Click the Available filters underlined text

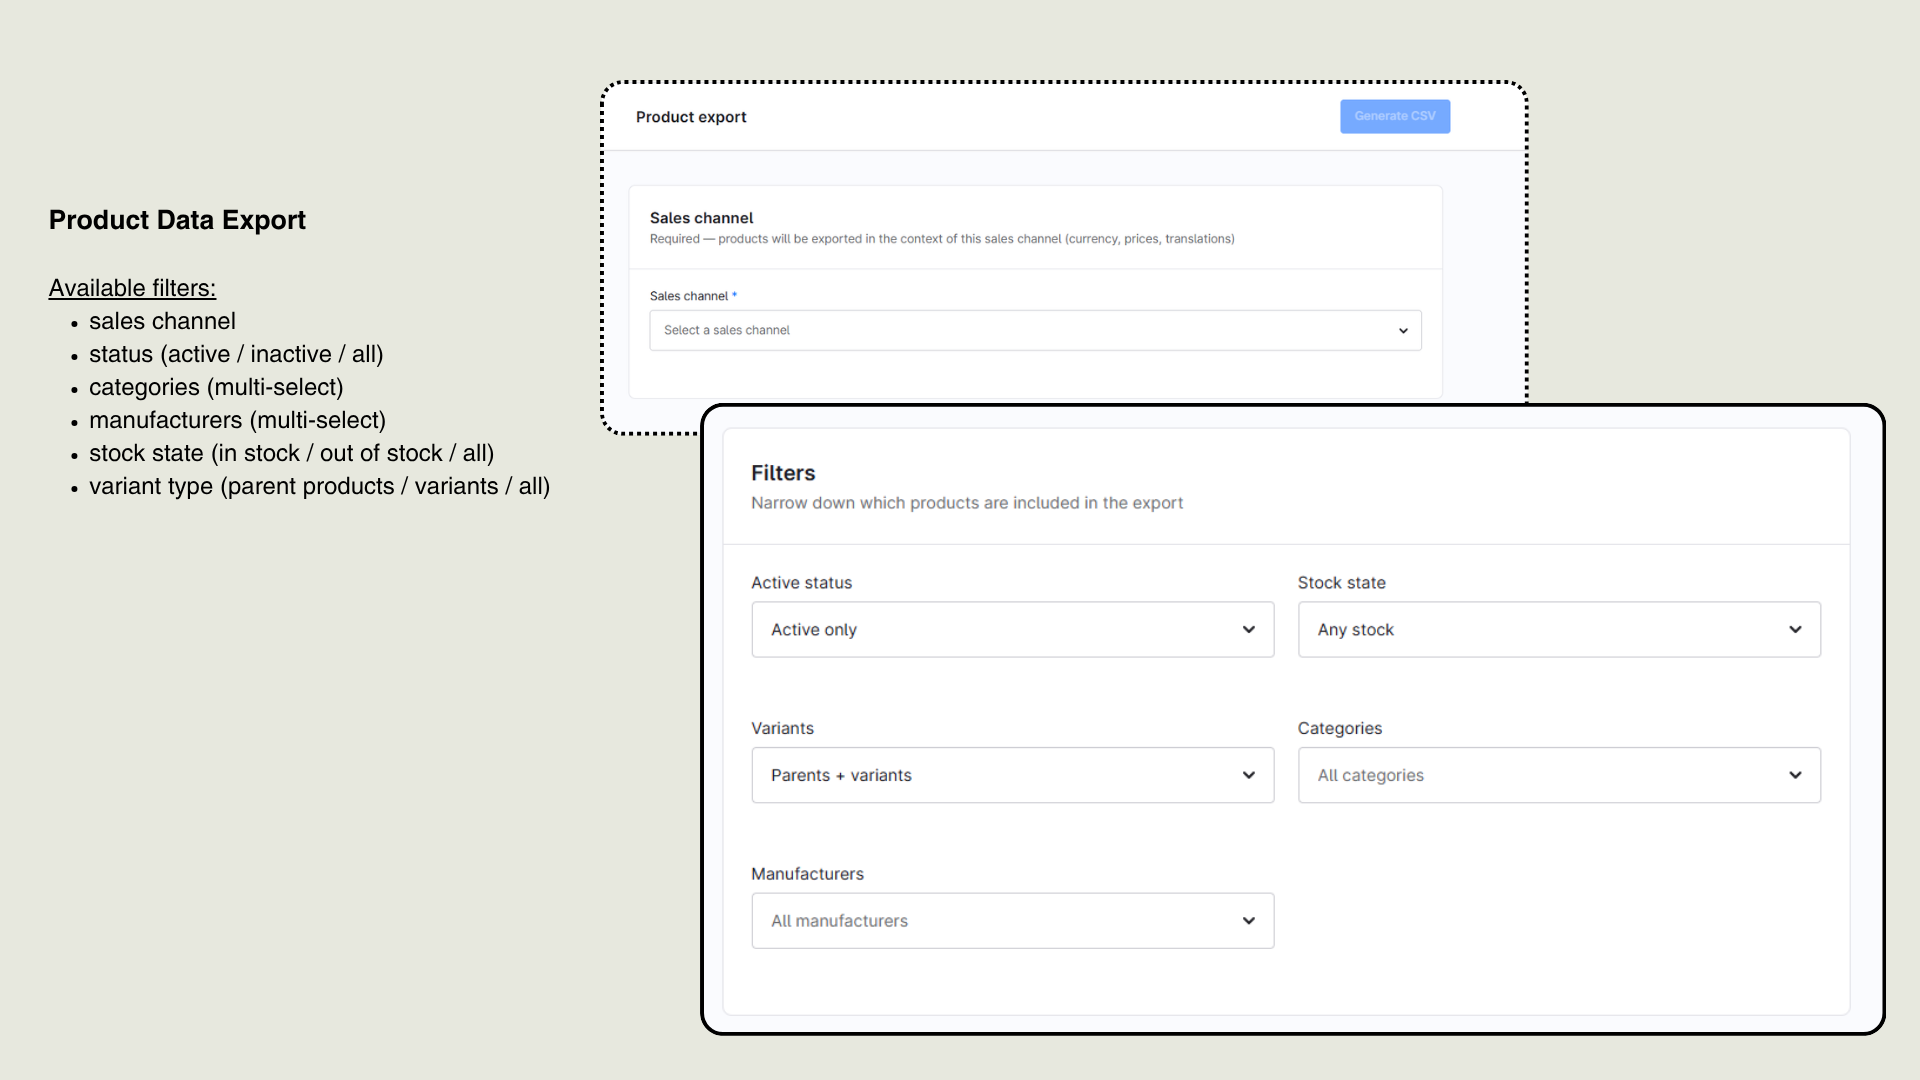pos(132,288)
